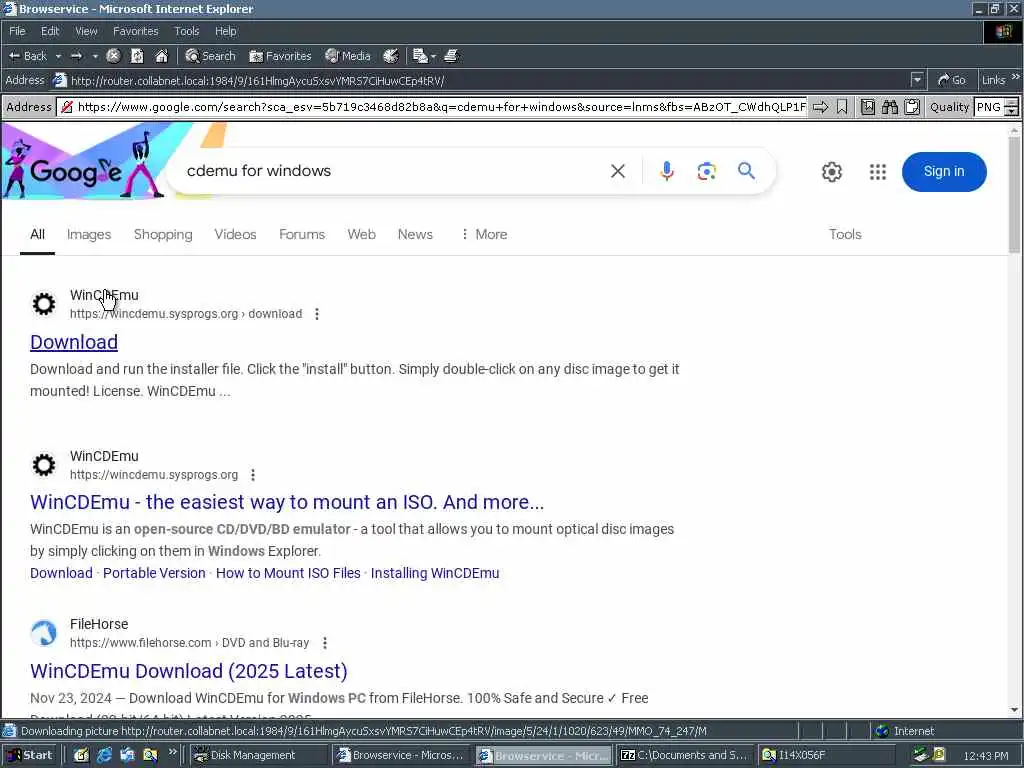Click the Browservice go arrow icon
This screenshot has width=1024, height=768.
click(820, 107)
